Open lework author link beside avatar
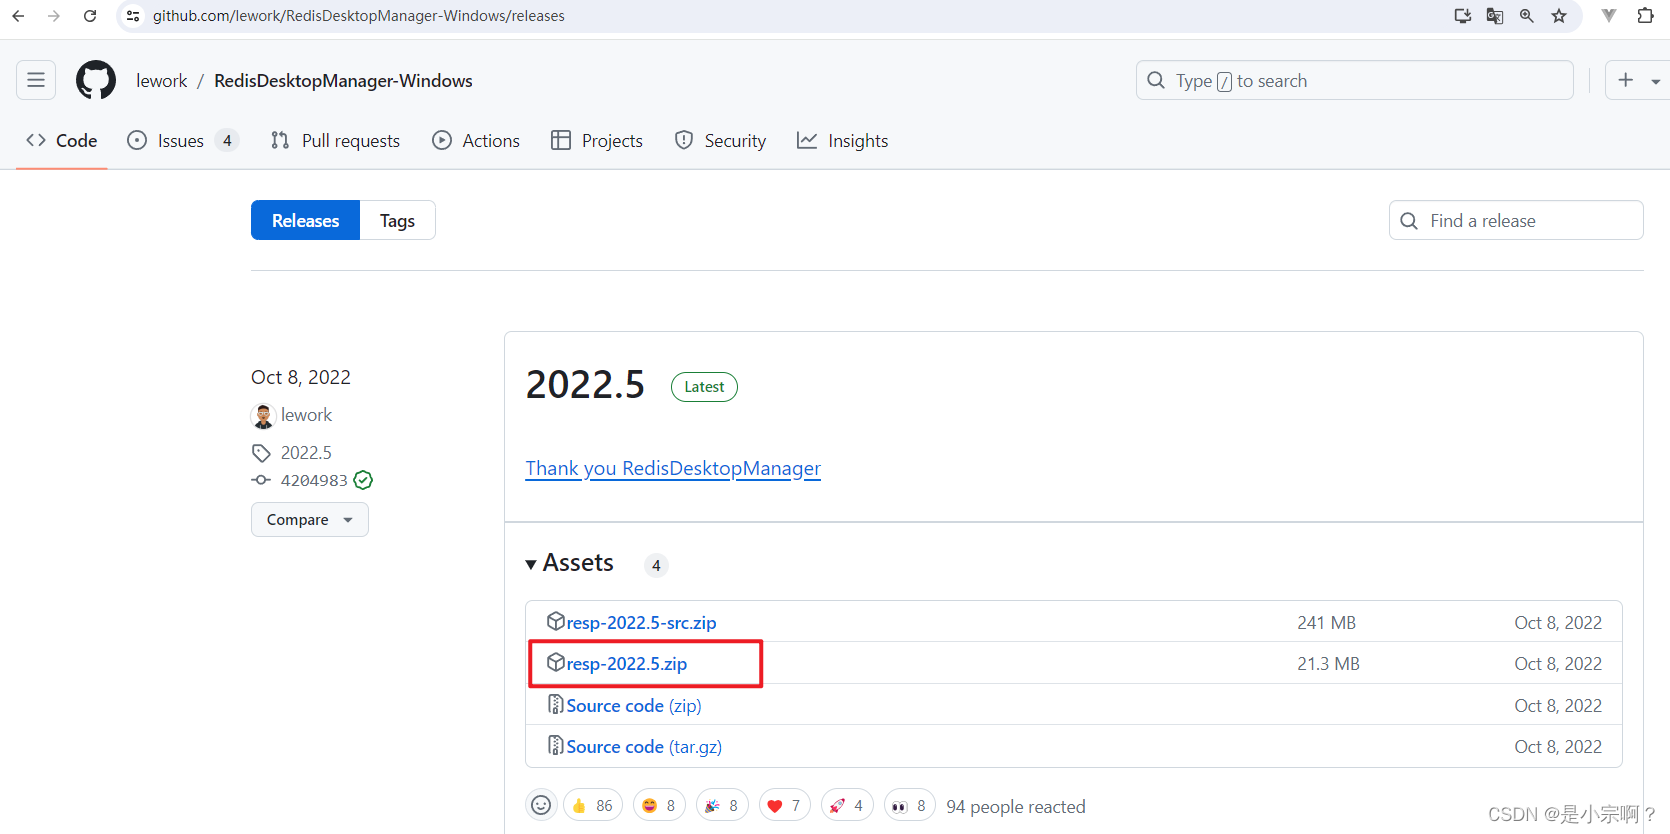Image resolution: width=1670 pixels, height=834 pixels. (x=306, y=415)
